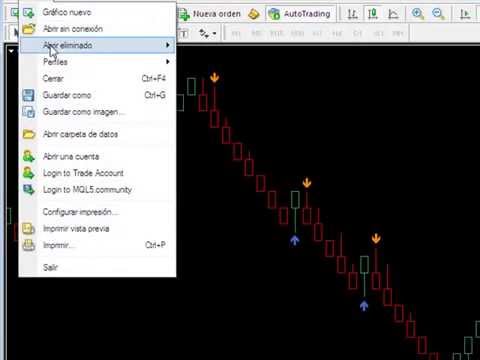Toggle the AutoTrading button
Image resolution: width=480 pixels, height=360 pixels.
point(300,14)
